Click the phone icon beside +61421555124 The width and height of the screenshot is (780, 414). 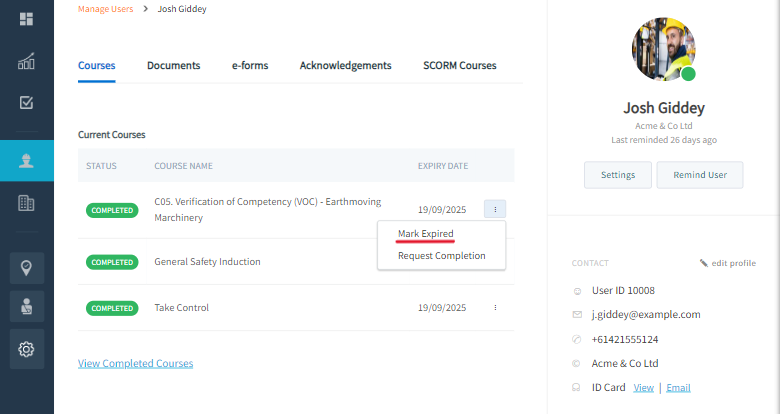click(577, 339)
